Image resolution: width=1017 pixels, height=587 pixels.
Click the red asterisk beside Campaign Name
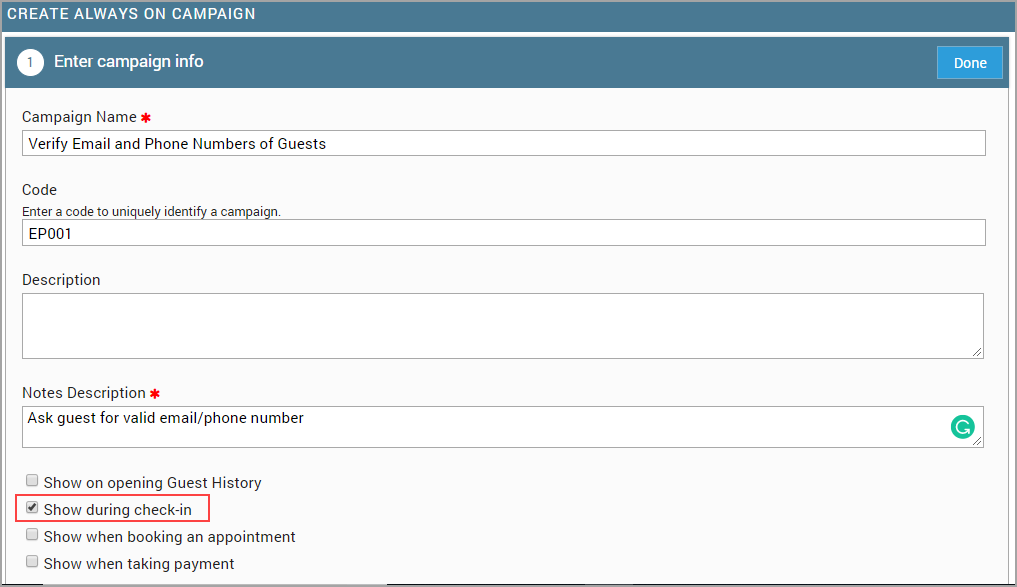[x=145, y=118]
